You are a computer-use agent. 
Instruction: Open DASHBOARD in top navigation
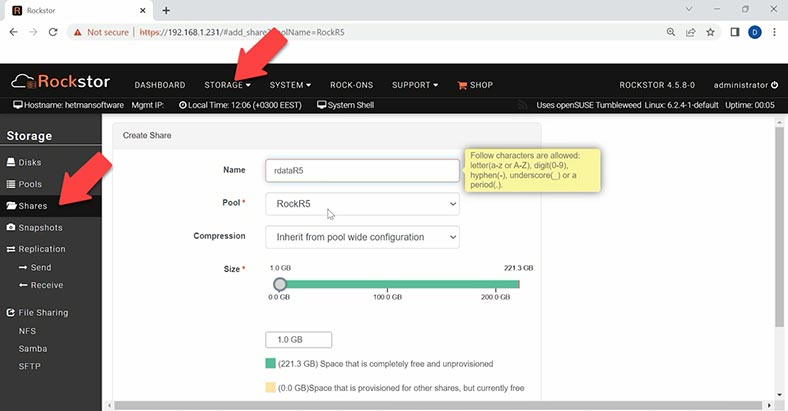tap(160, 85)
